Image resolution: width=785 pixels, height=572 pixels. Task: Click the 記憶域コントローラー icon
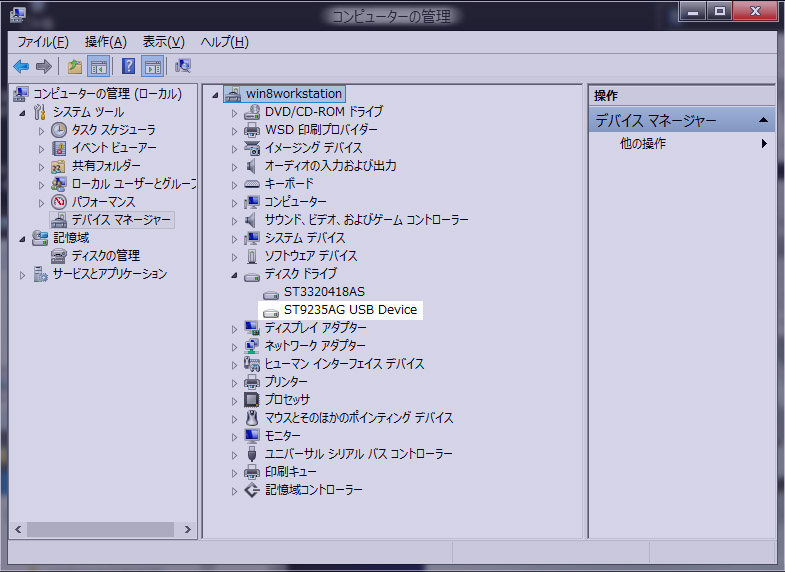pyautogui.click(x=252, y=490)
